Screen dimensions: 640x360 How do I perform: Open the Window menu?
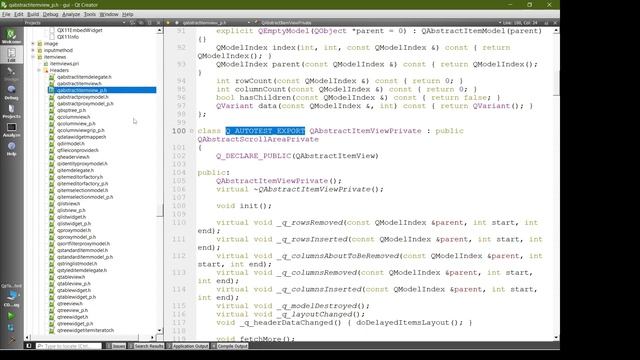[109, 14]
